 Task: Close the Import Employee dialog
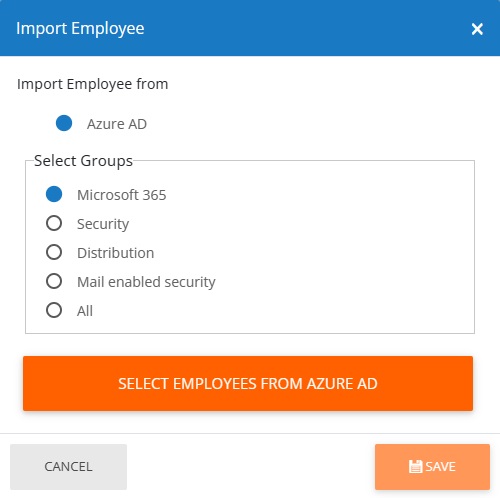477,29
